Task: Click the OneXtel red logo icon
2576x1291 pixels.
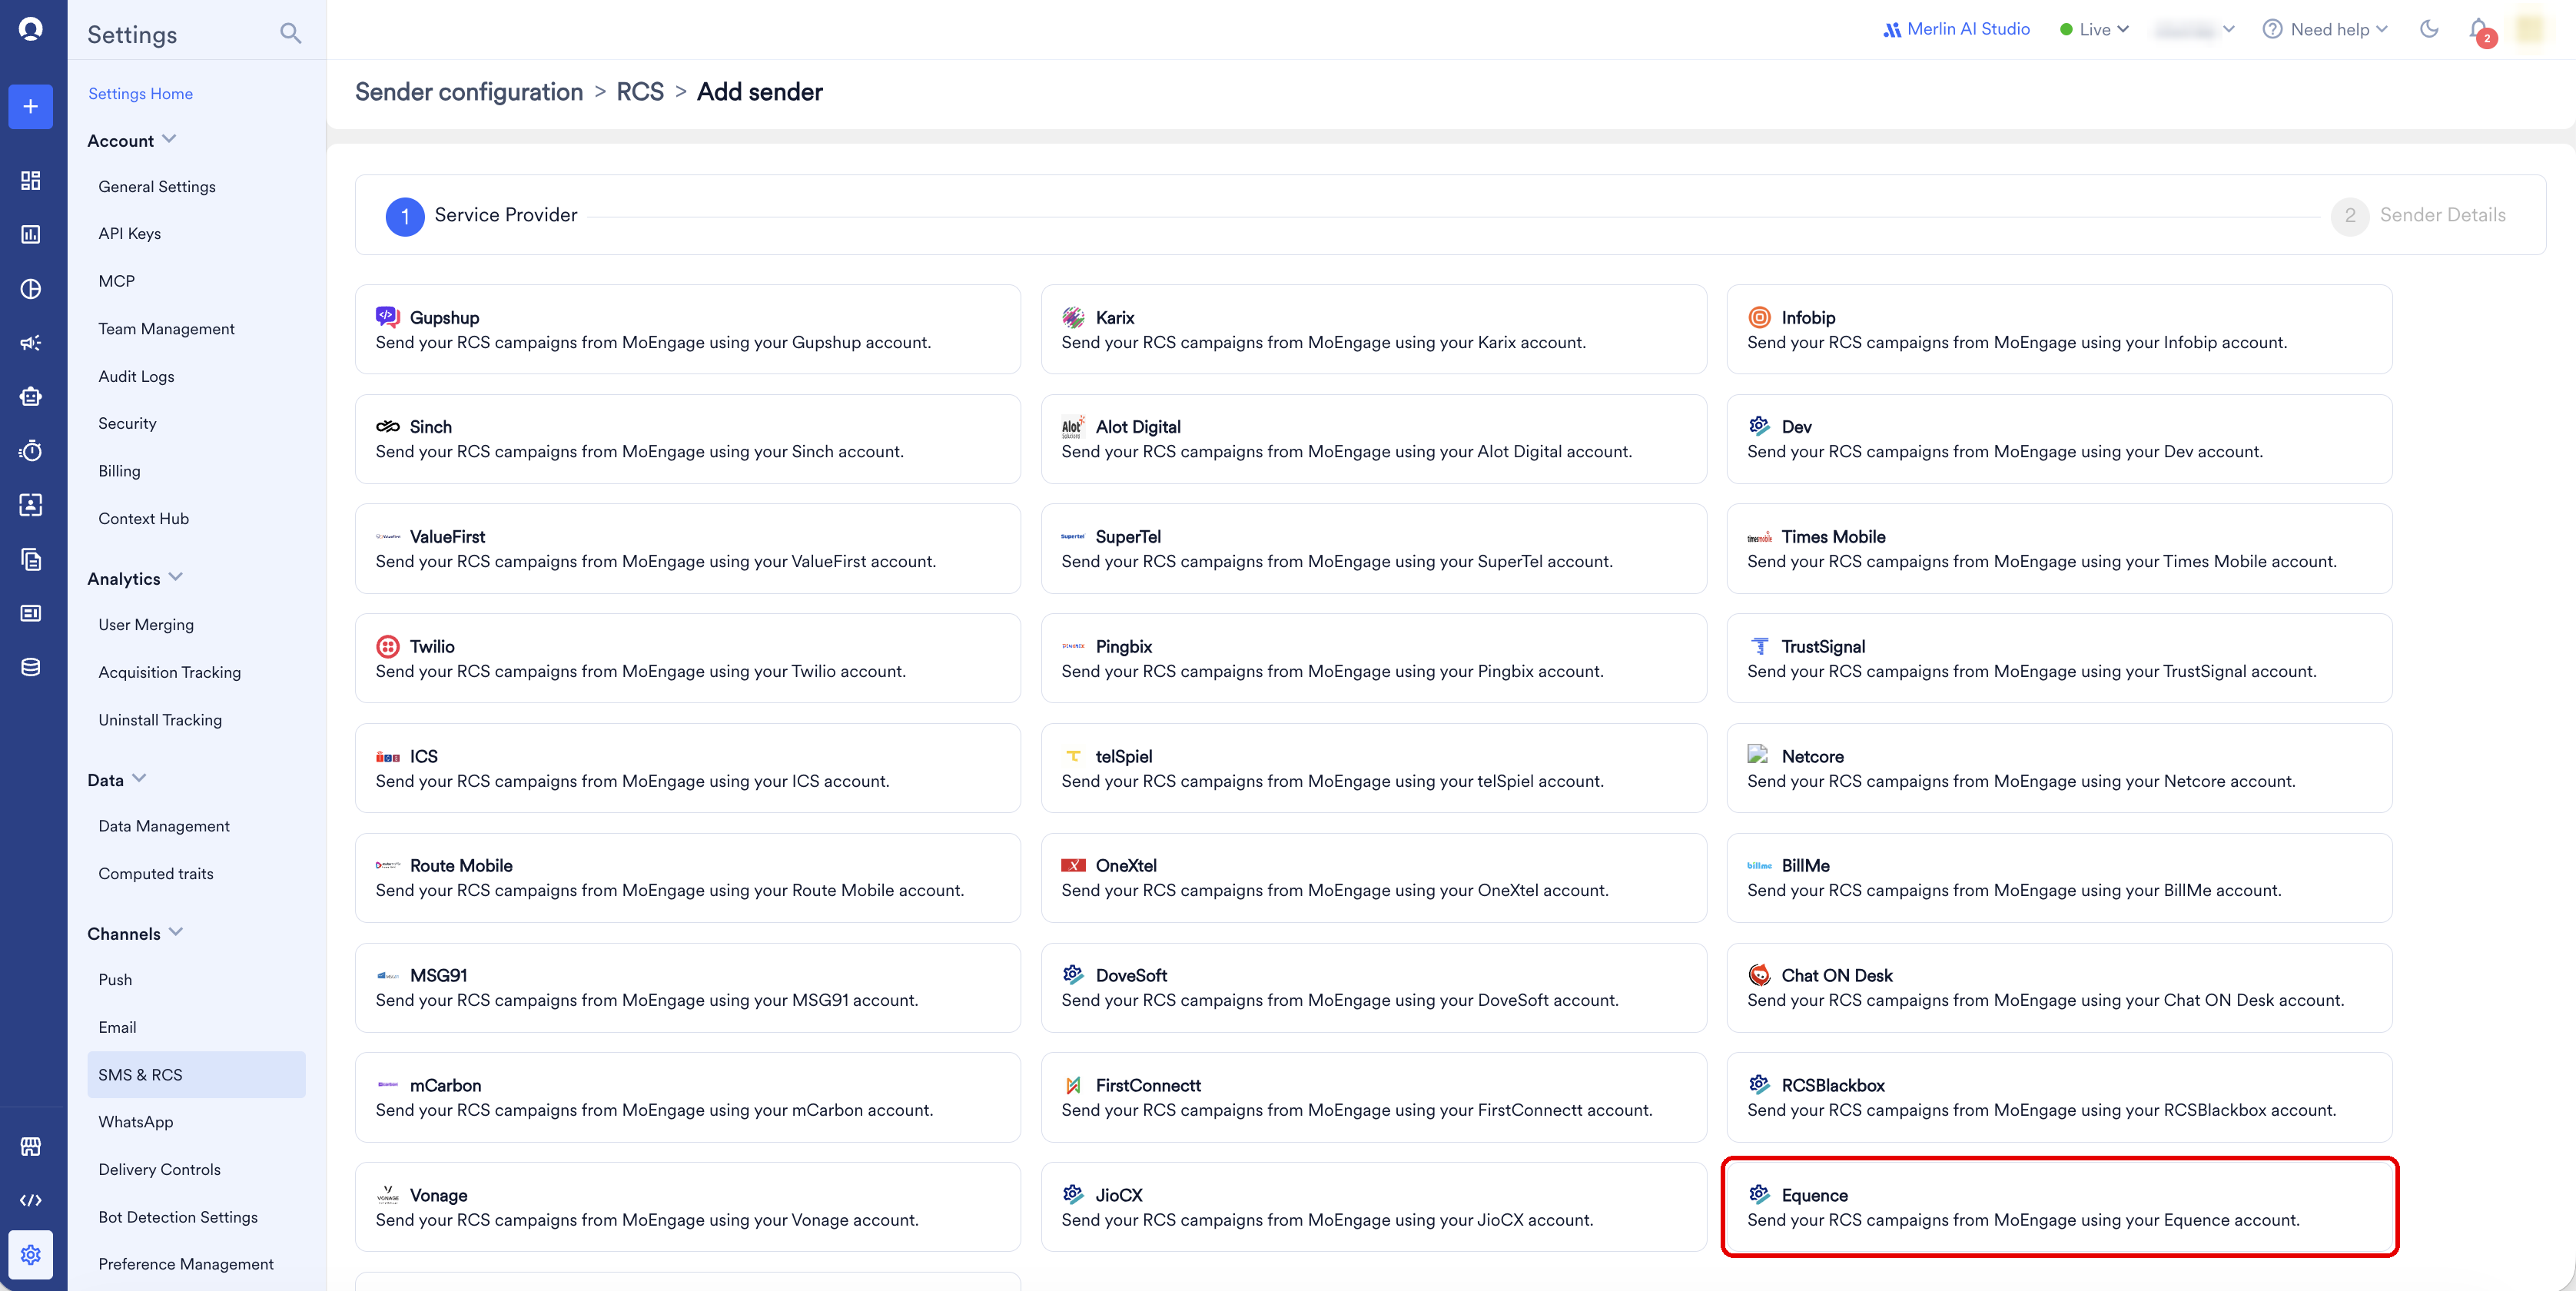Action: [x=1073, y=865]
